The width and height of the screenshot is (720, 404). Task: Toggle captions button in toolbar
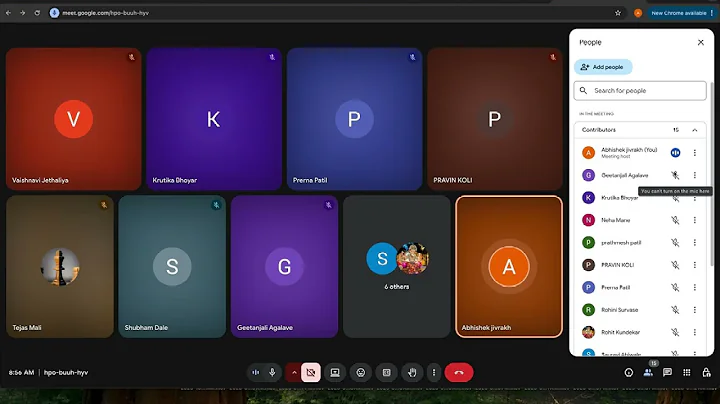[x=387, y=372]
